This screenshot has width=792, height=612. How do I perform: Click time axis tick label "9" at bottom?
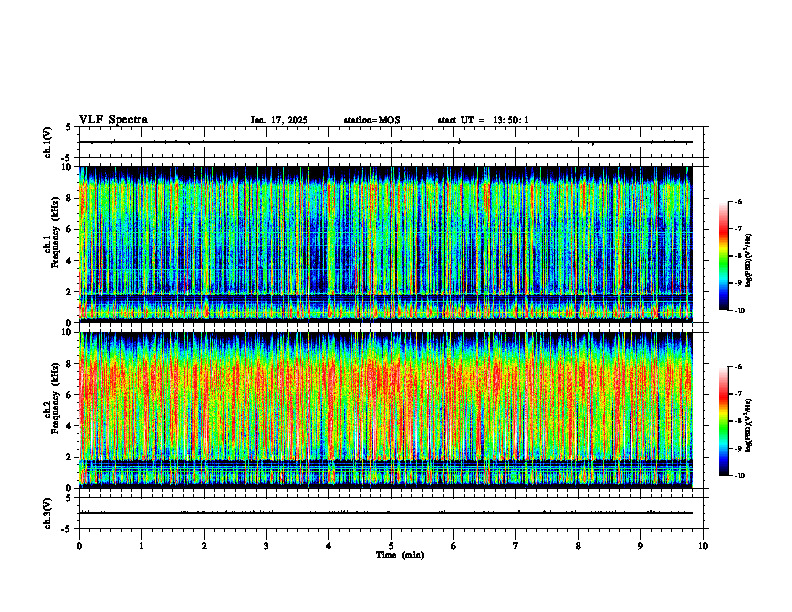click(x=640, y=546)
